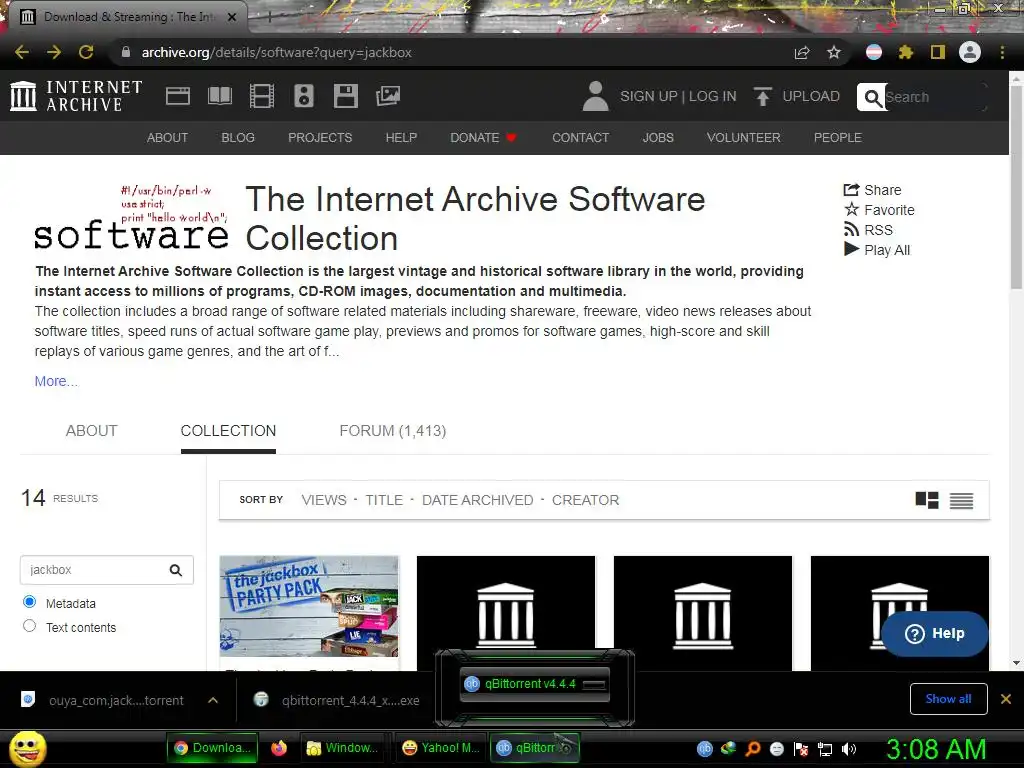Switch to Yahoo! Messenger taskbar button
1024x768 pixels.
click(441, 748)
